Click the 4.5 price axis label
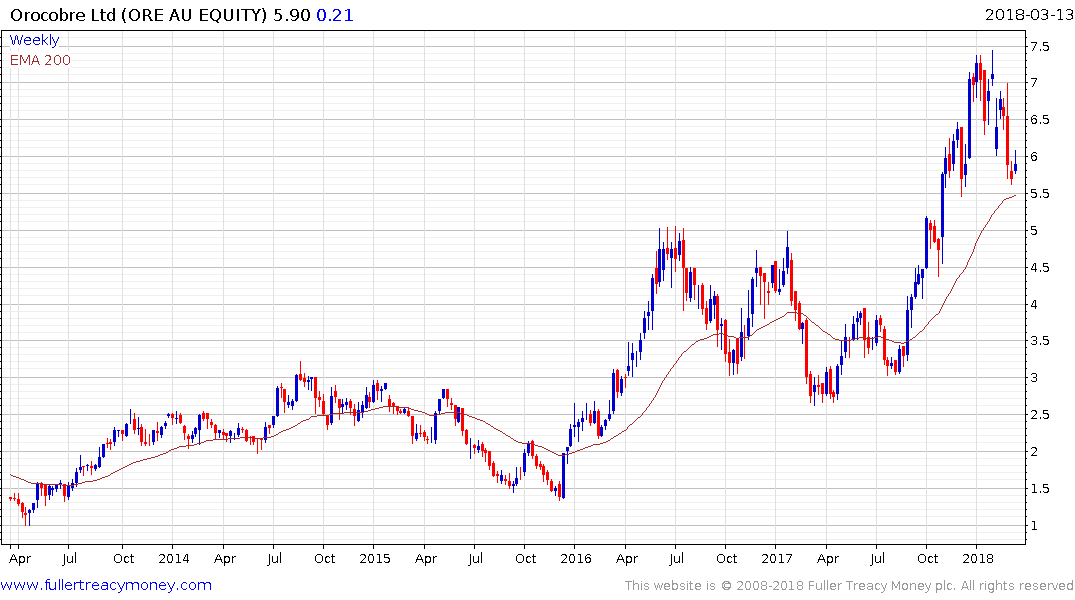 (1039, 267)
